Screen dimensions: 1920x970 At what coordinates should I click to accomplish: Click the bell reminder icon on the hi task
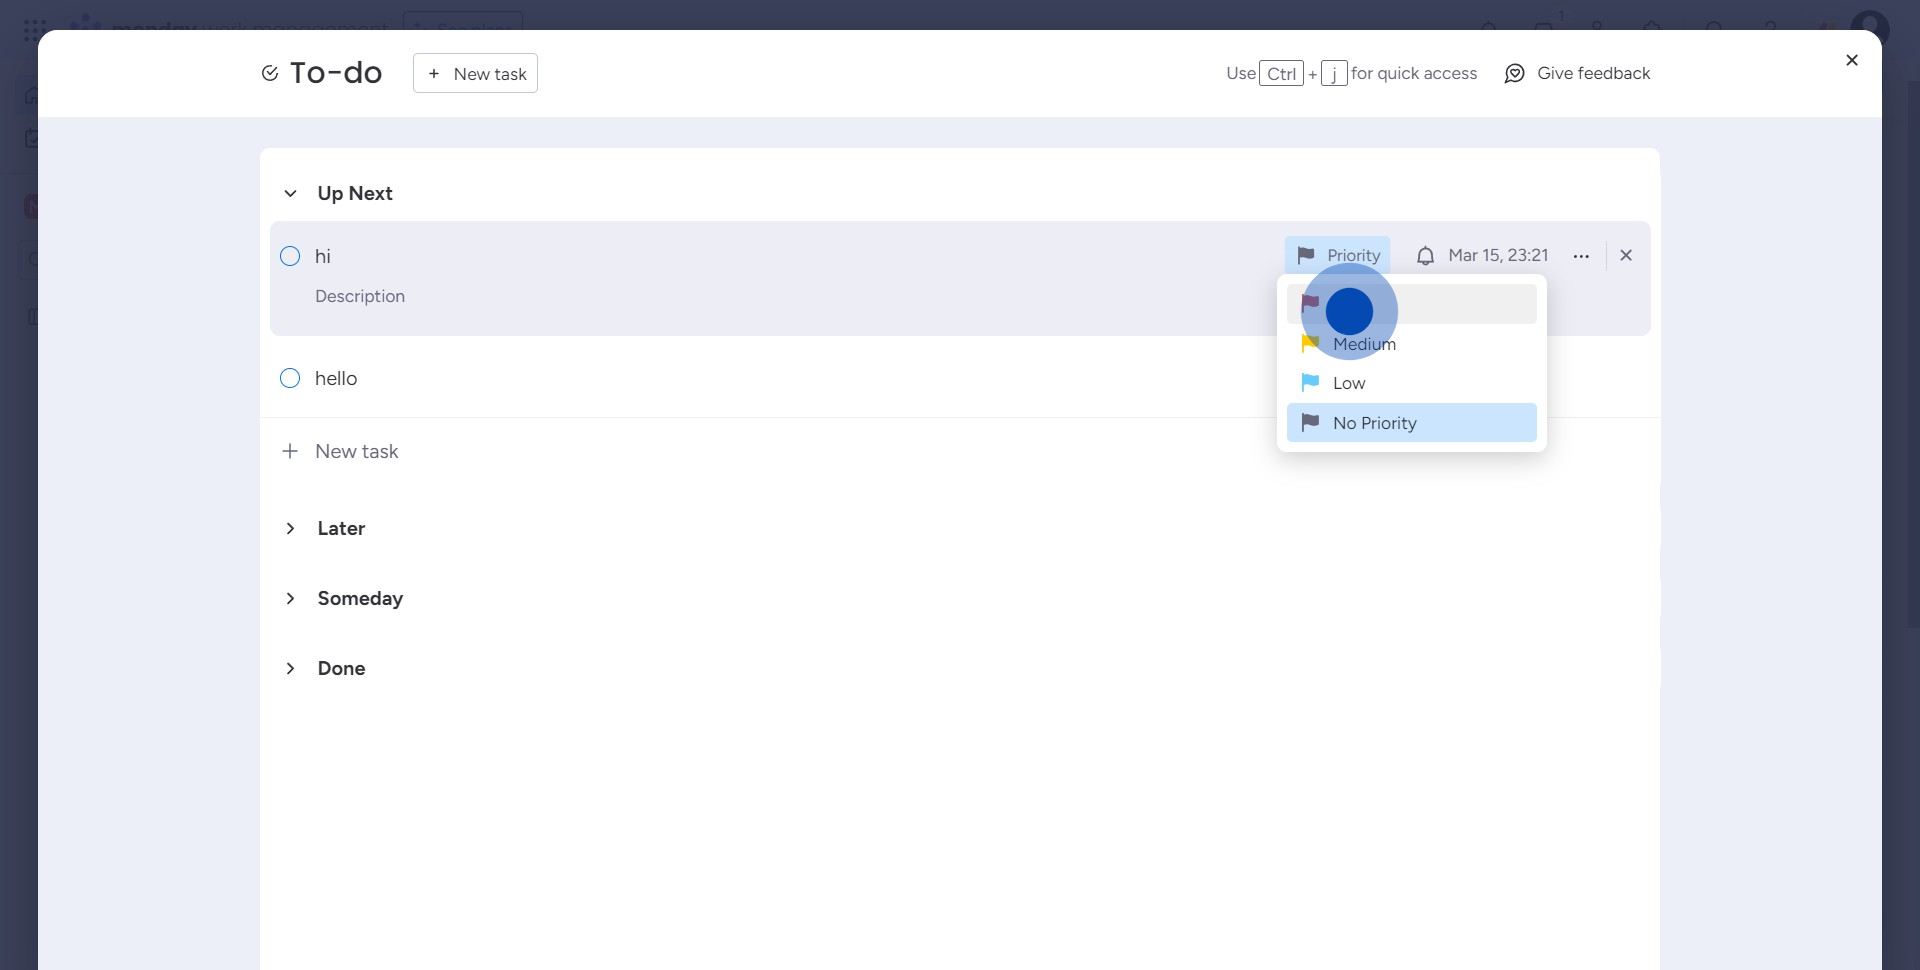1425,256
